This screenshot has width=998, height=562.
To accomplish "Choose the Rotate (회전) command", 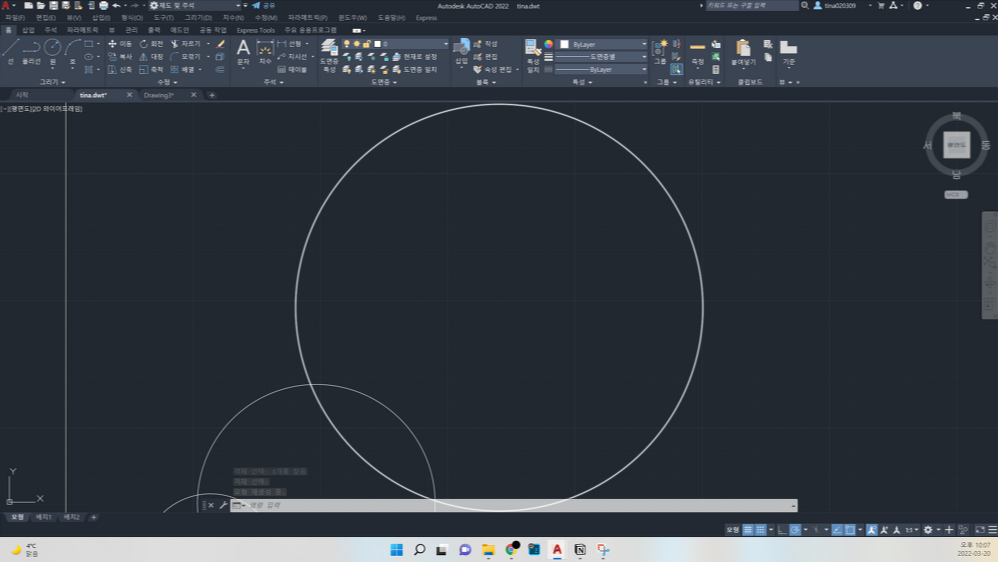I will [x=151, y=44].
